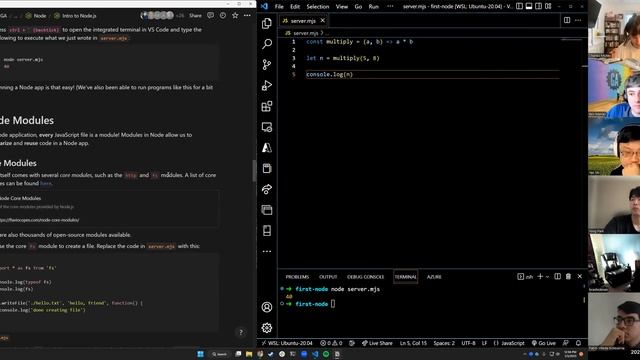Switch to the OUTPUT panel tab
This screenshot has height=360, width=640.
[x=328, y=277]
